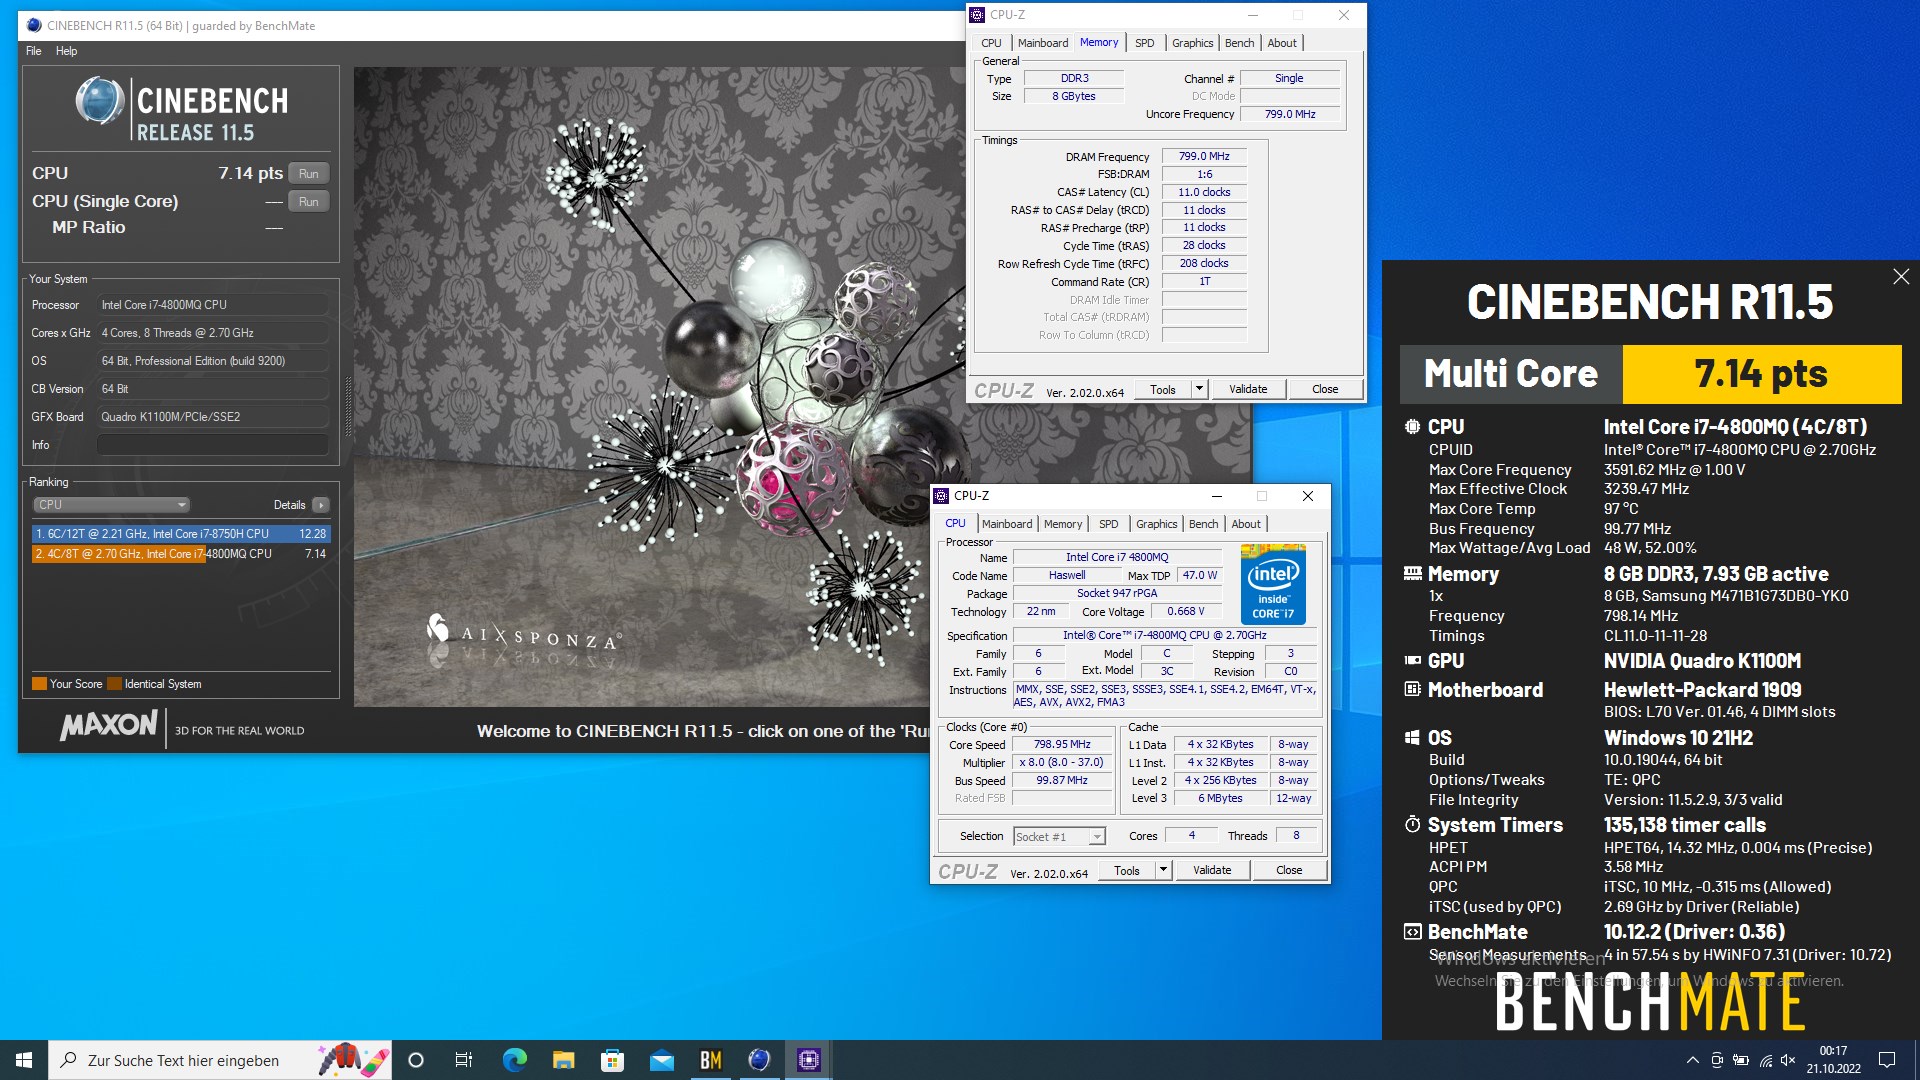The width and height of the screenshot is (1920, 1080).
Task: Click BenchMate version section icon
Action: (1412, 931)
